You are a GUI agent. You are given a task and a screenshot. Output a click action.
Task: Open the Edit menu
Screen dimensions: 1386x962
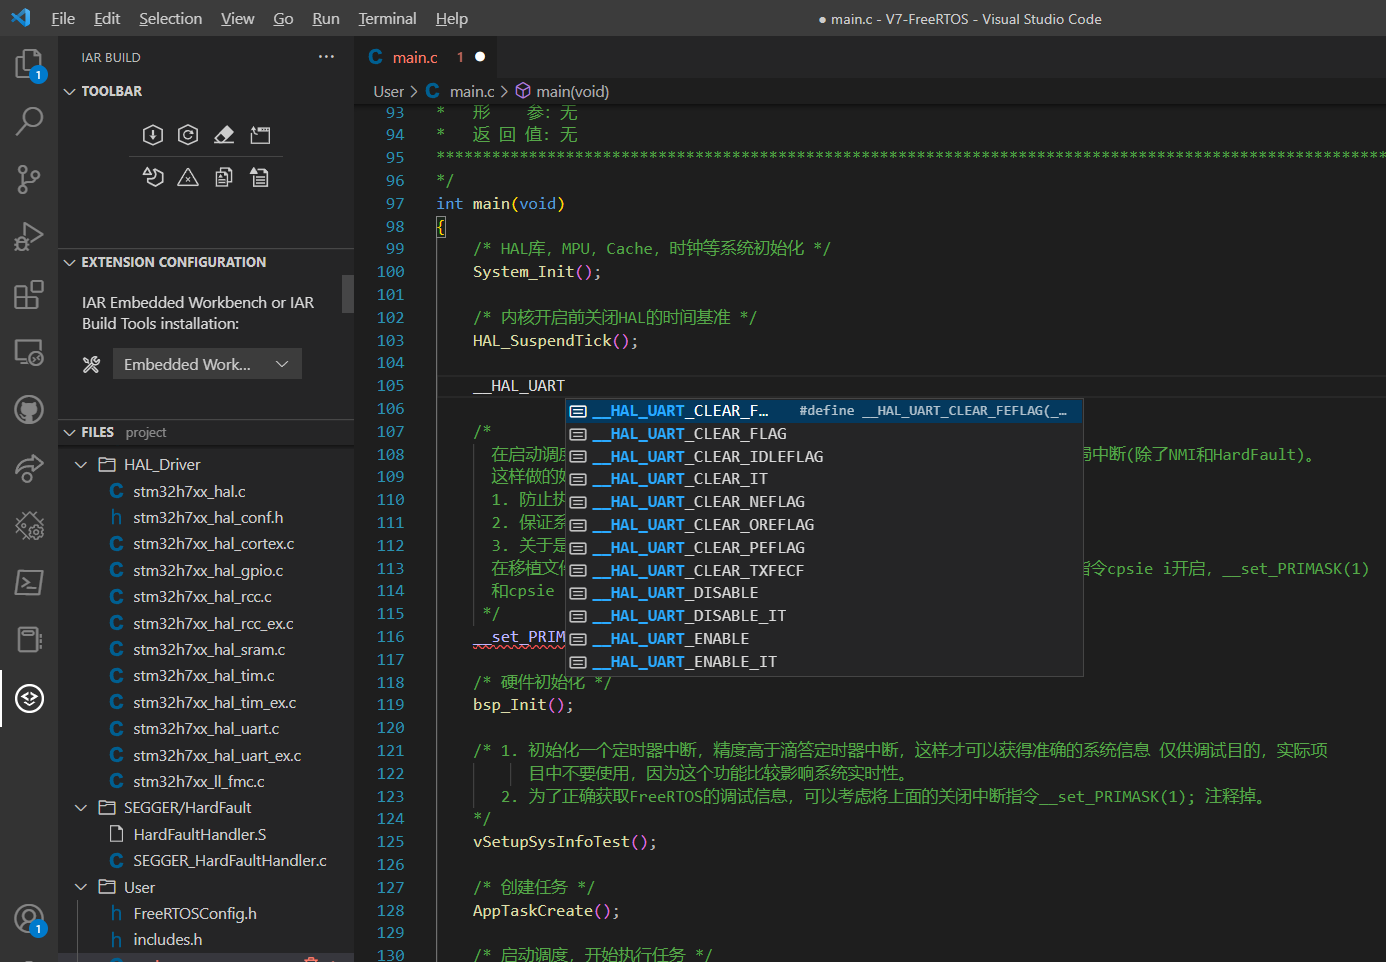pos(107,18)
